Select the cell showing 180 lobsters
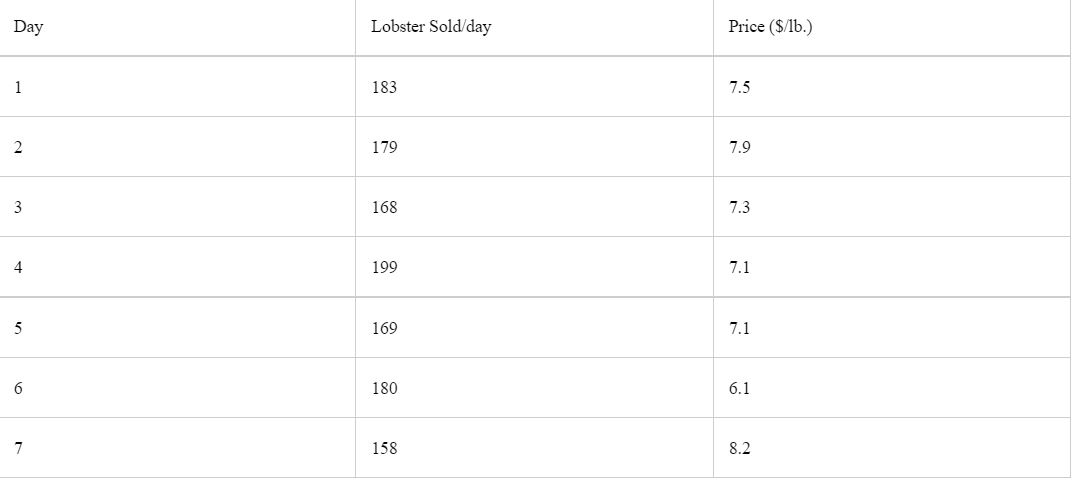 click(534, 388)
